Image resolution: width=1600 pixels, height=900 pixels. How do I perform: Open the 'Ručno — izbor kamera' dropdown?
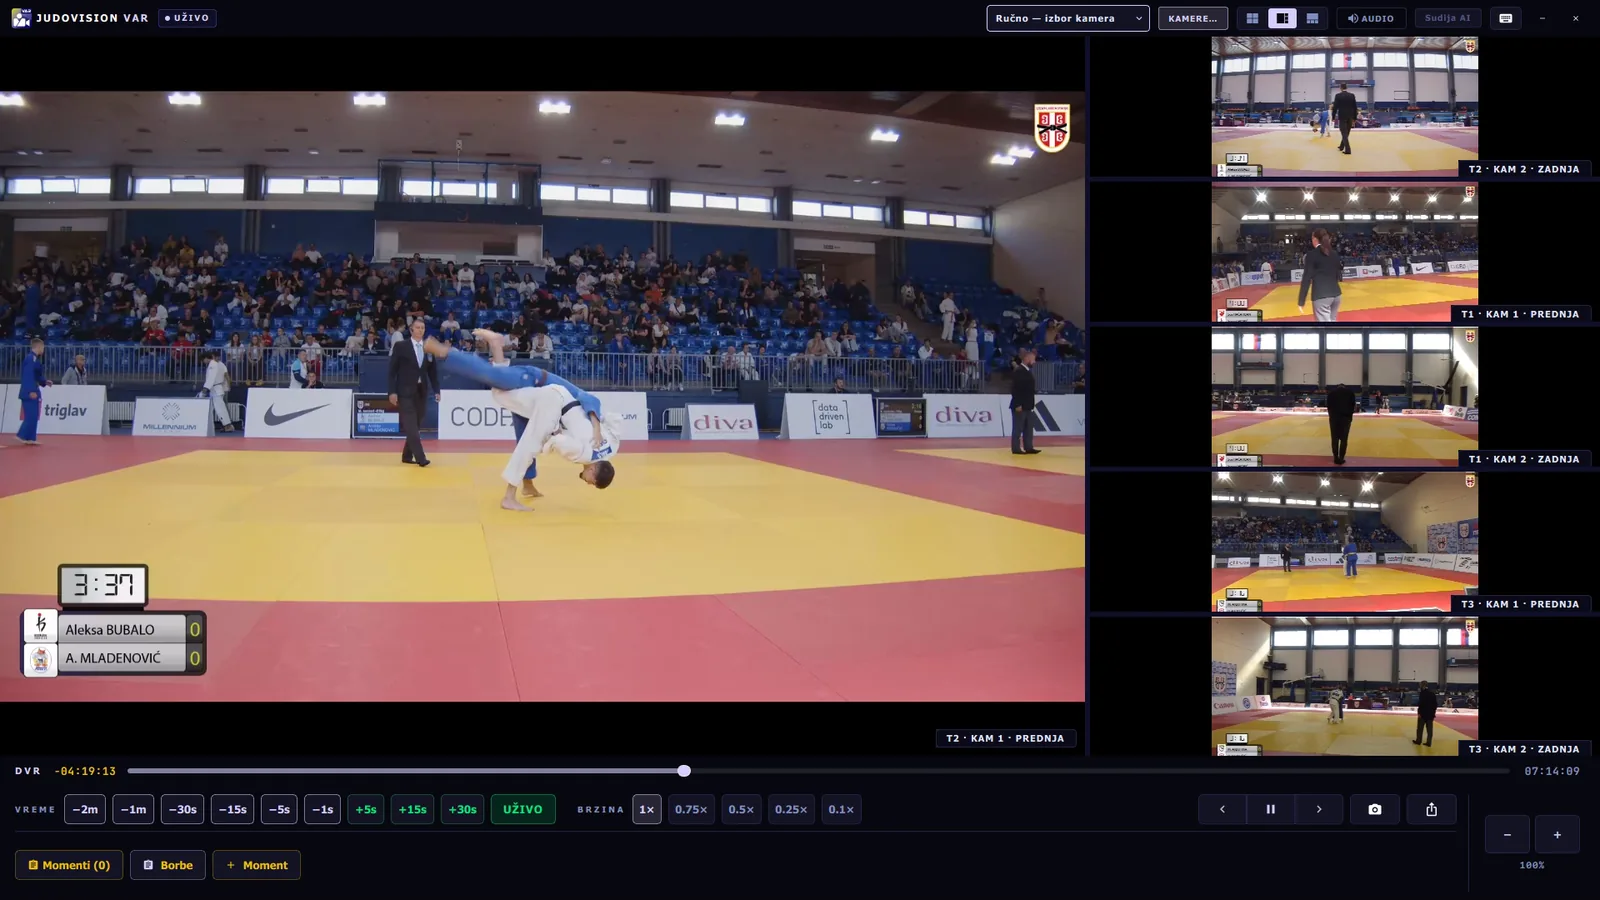[1068, 18]
